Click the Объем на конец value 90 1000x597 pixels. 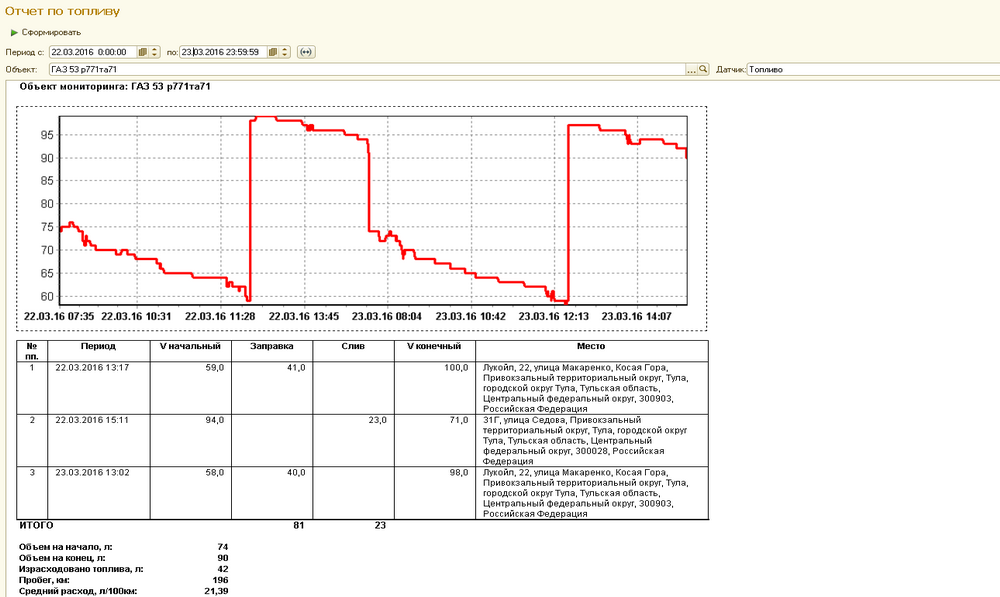223,558
